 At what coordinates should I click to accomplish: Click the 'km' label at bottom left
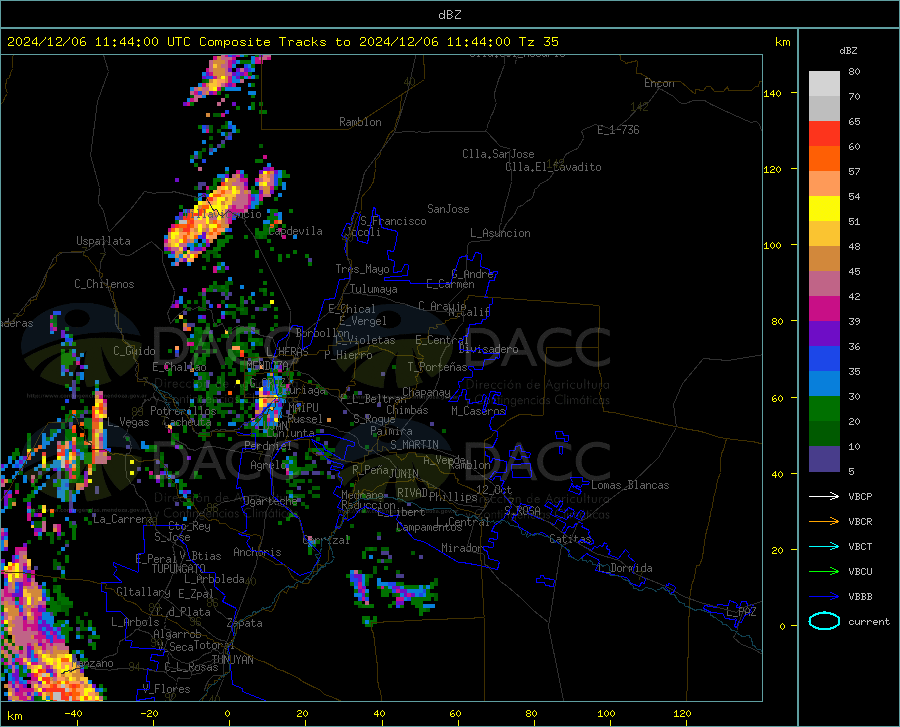tap(14, 716)
